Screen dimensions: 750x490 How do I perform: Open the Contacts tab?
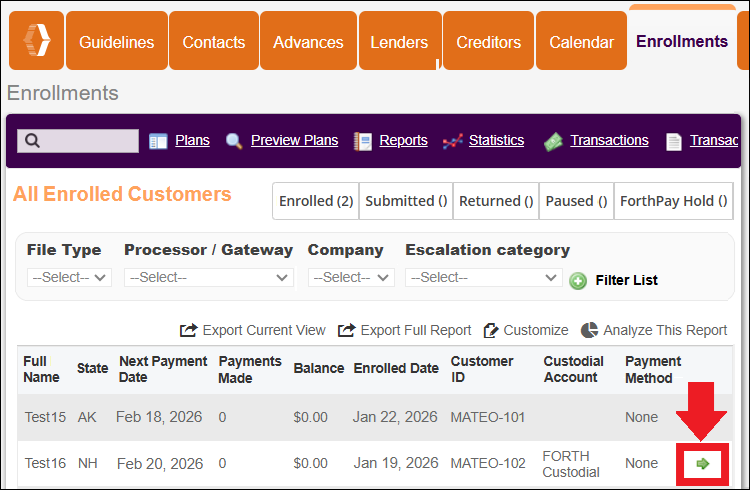pyautogui.click(x=214, y=42)
